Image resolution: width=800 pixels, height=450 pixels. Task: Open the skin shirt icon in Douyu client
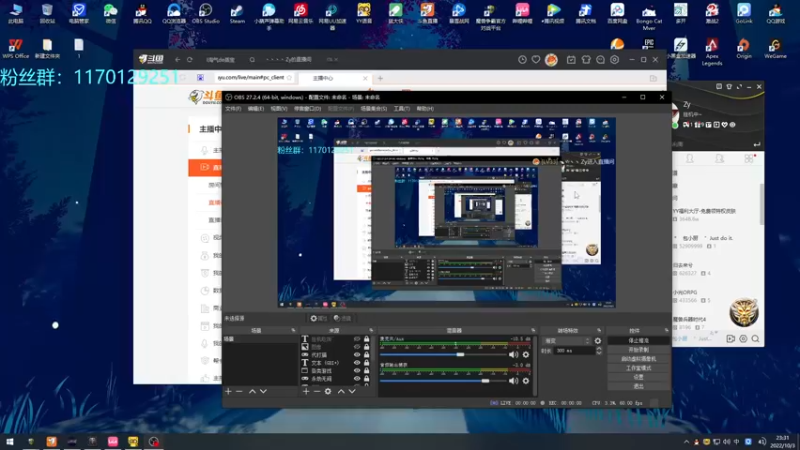coord(586,60)
